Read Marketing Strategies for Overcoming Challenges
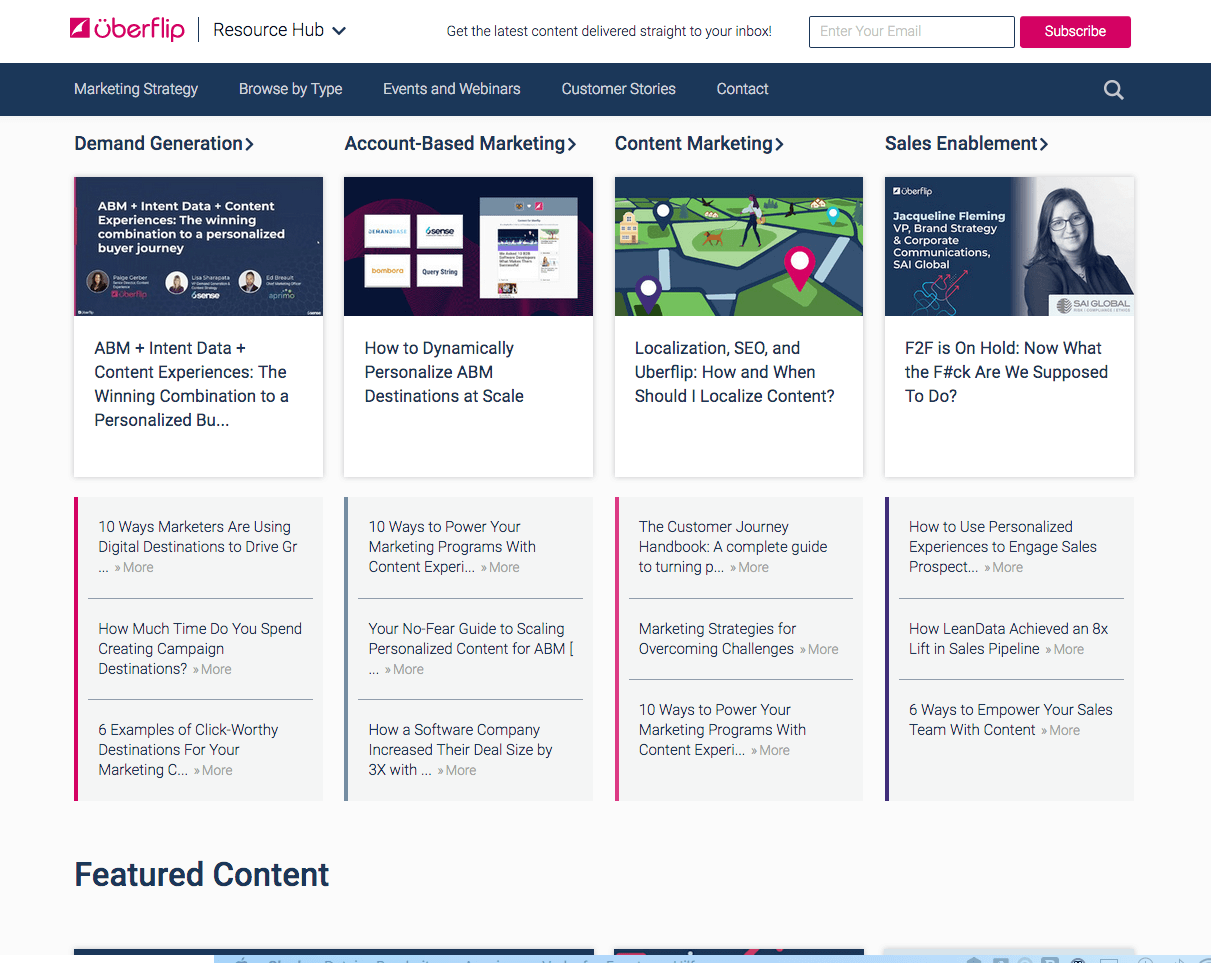This screenshot has height=963, width=1211. (x=717, y=639)
